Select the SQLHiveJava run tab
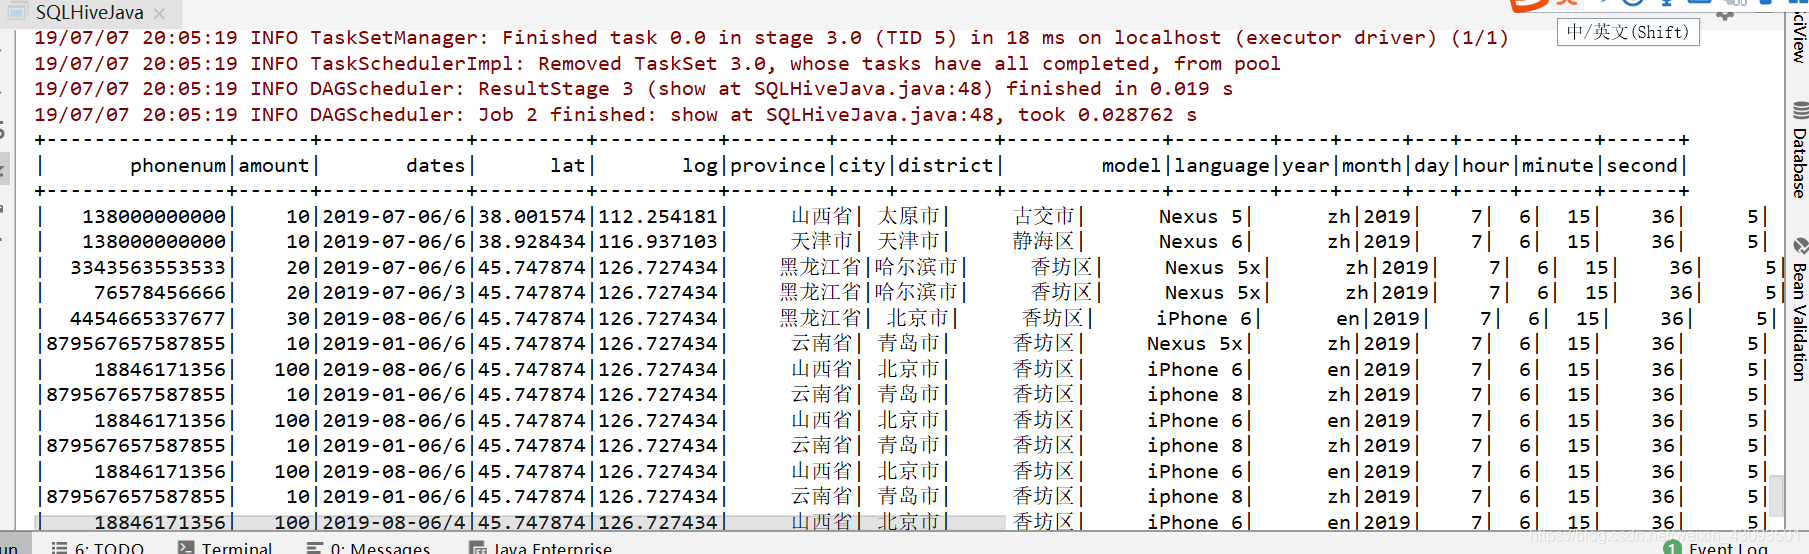 click(90, 13)
